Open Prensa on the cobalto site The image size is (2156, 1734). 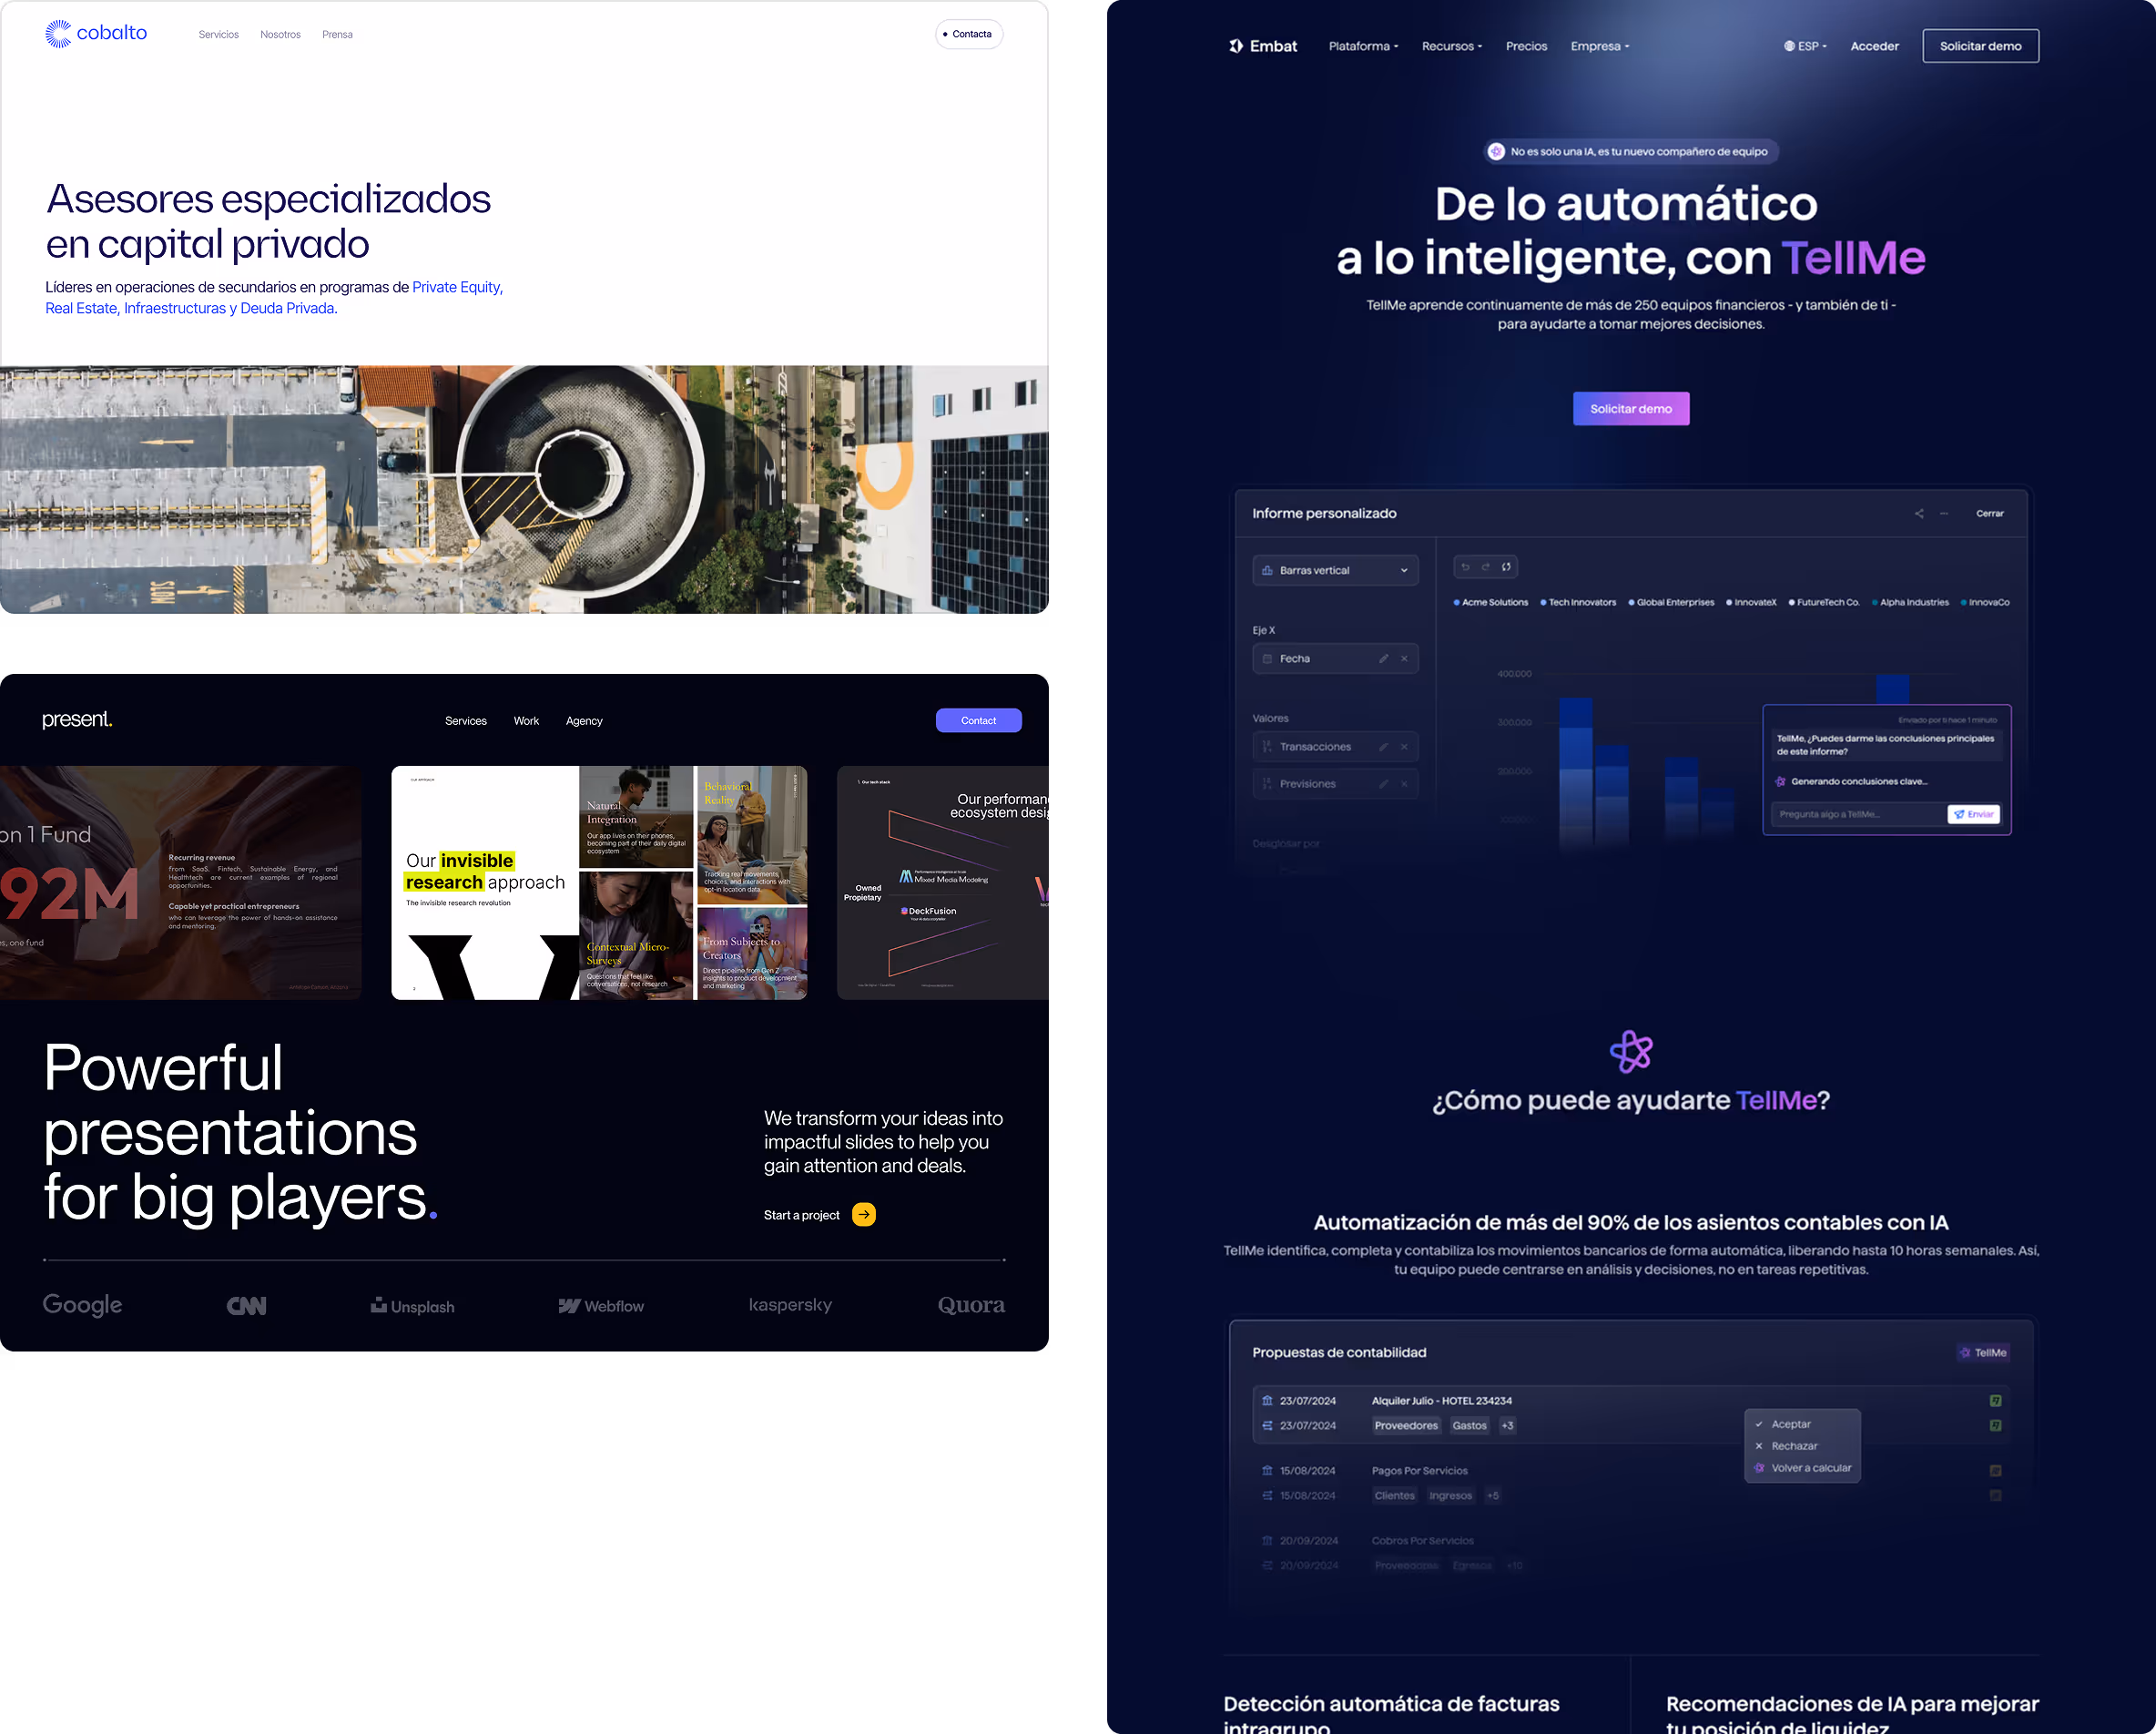[x=337, y=35]
